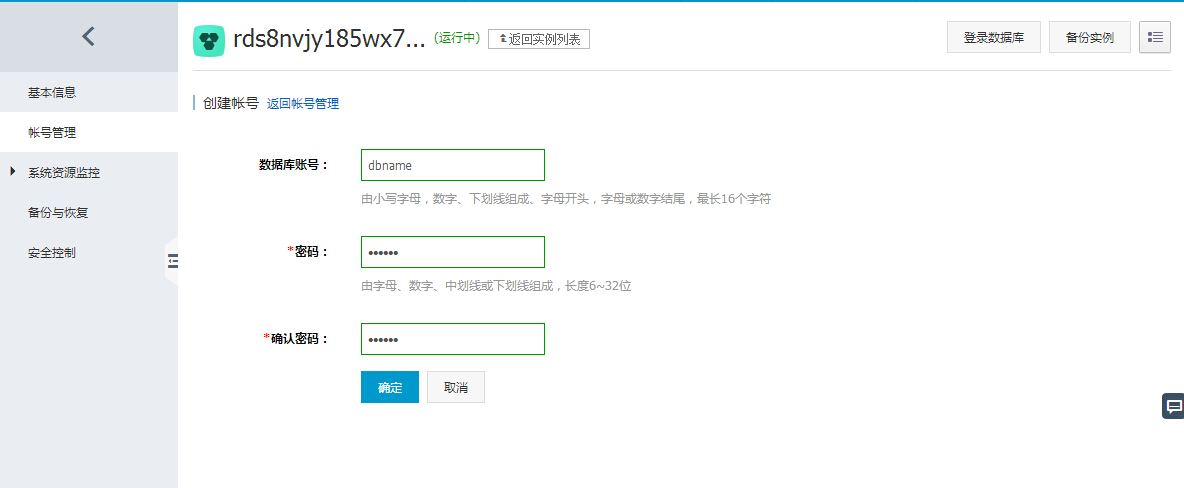This screenshot has width=1184, height=488.
Task: Click into the 密码 field
Action: (x=452, y=252)
